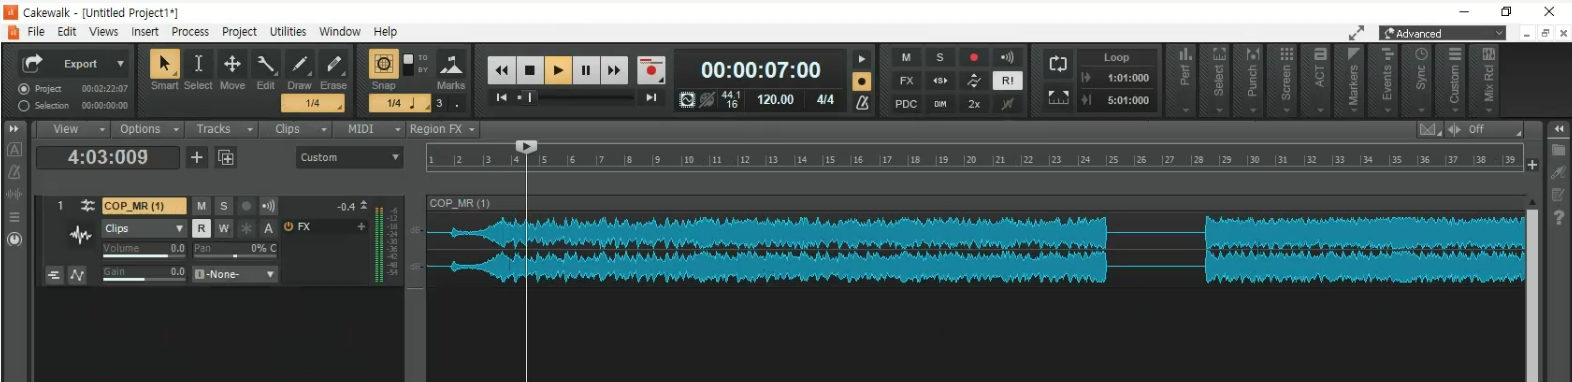Click the Rewind transport button
1572x382 pixels.
tap(501, 70)
